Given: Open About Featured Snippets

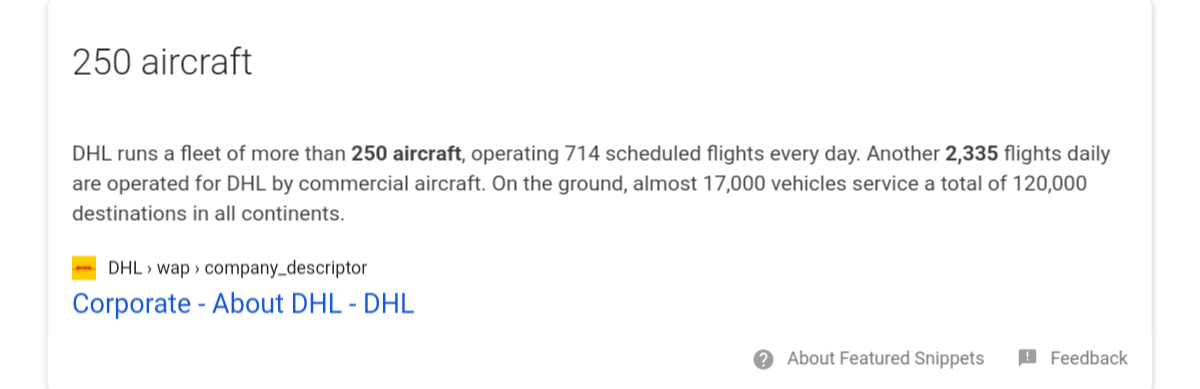Looking at the screenshot, I should tap(885, 358).
